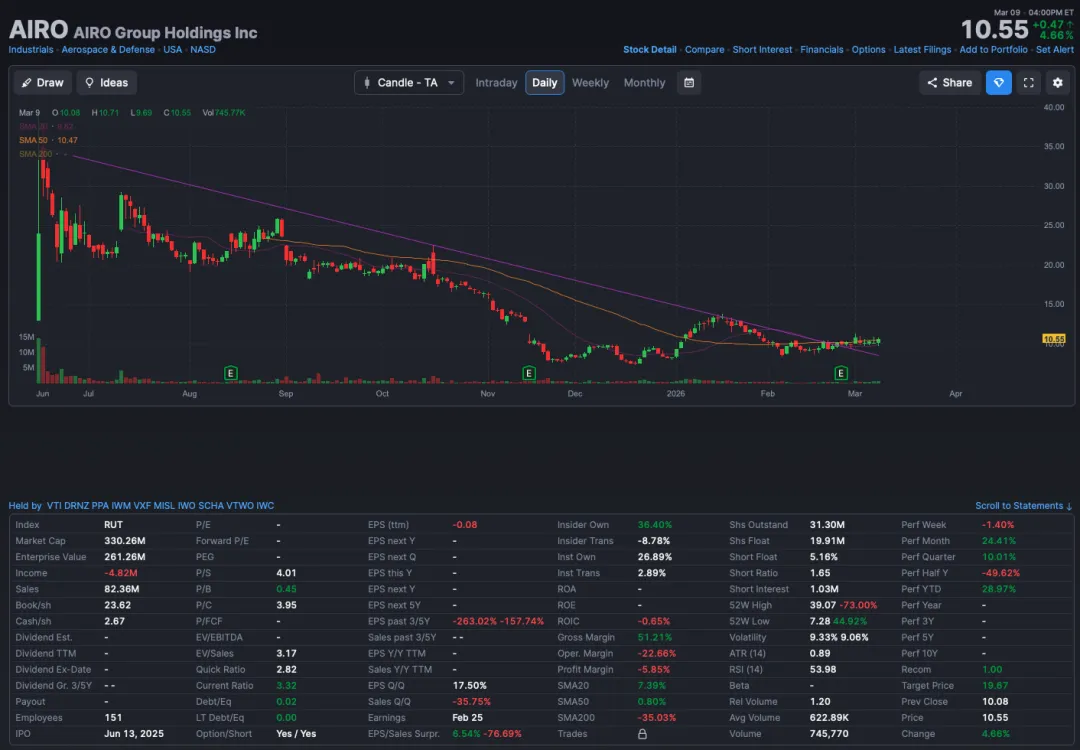Open the USA country link

pyautogui.click(x=173, y=50)
